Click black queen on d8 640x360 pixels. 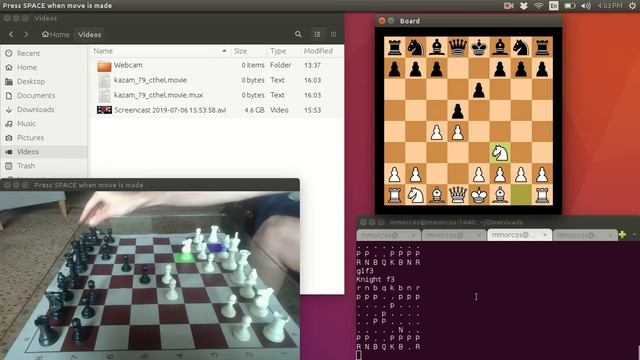click(458, 47)
